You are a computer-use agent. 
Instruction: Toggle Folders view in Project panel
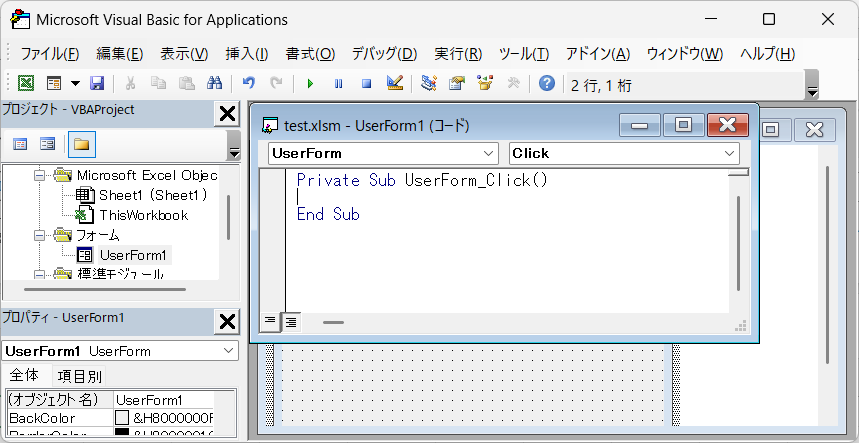coord(82,145)
